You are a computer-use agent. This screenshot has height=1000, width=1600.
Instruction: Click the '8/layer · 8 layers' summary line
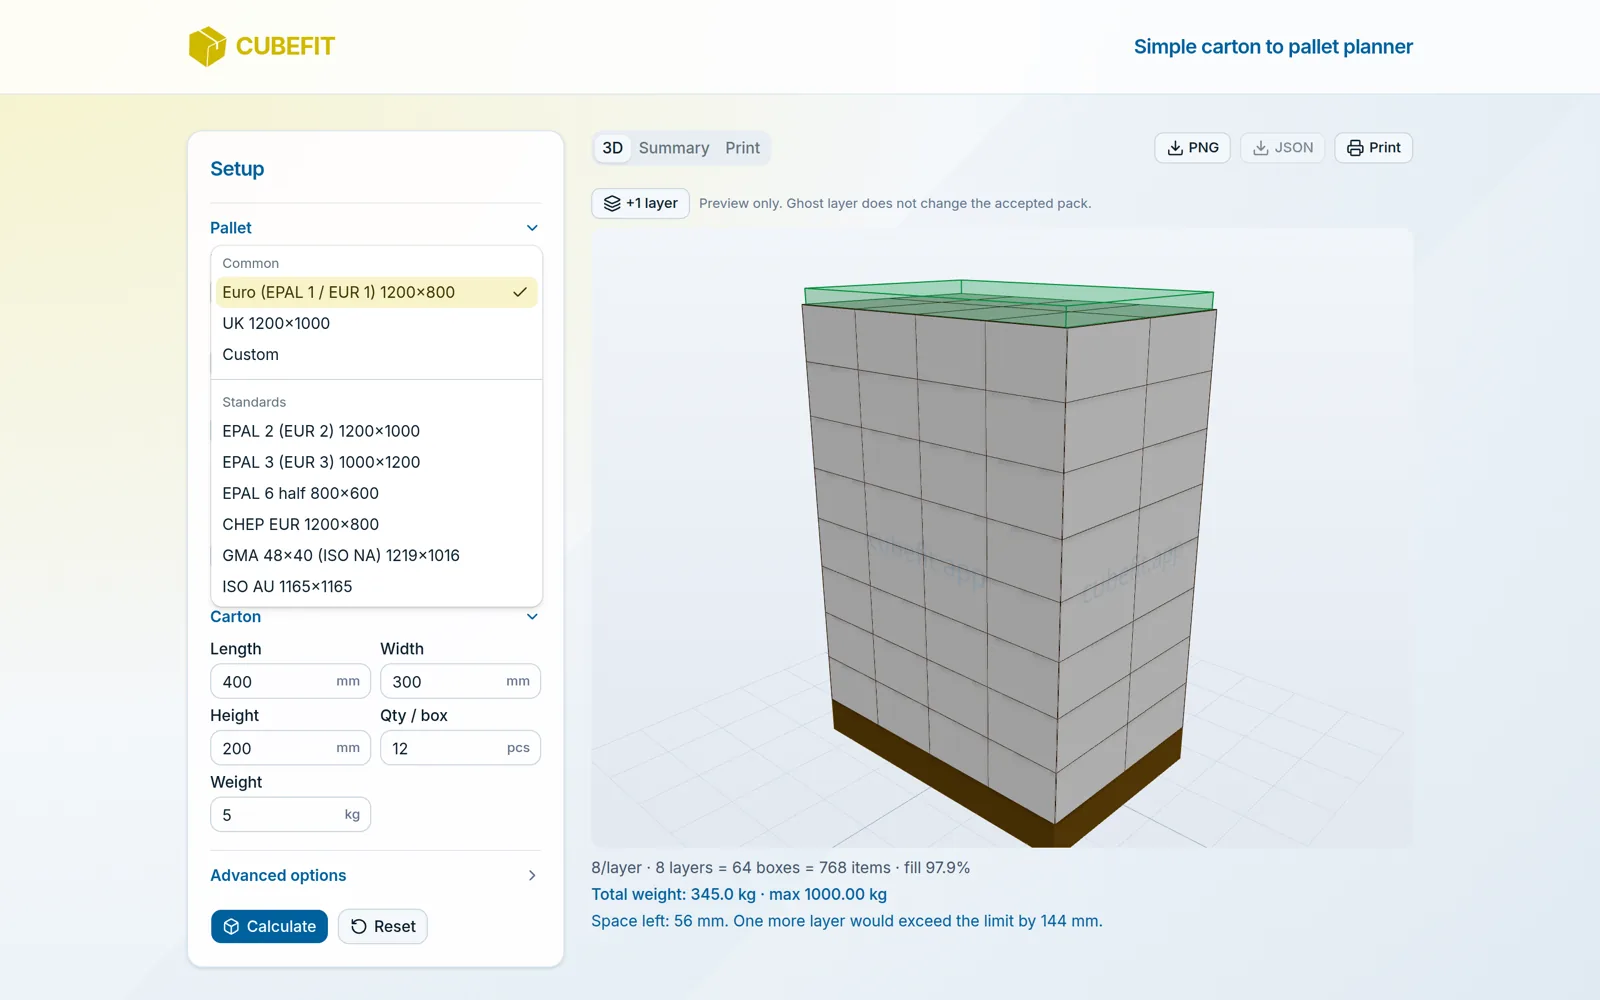tap(780, 868)
